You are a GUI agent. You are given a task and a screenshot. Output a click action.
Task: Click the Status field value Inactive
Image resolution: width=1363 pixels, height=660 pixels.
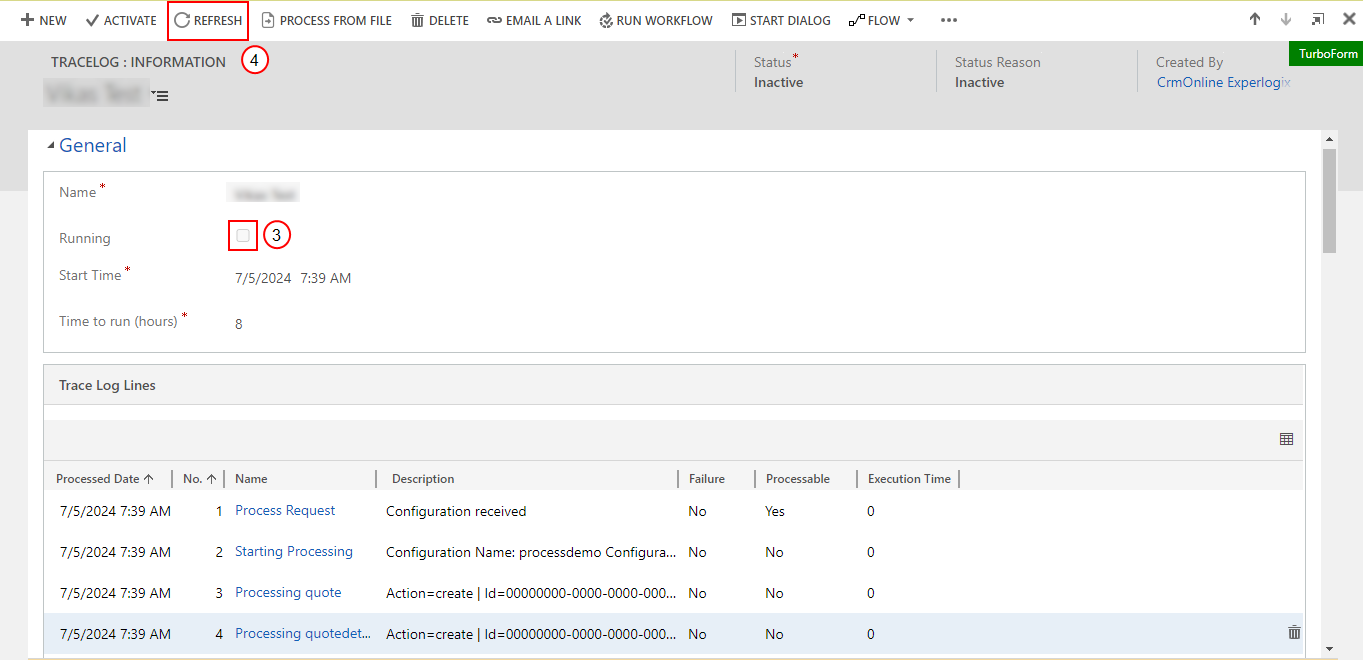tap(778, 82)
